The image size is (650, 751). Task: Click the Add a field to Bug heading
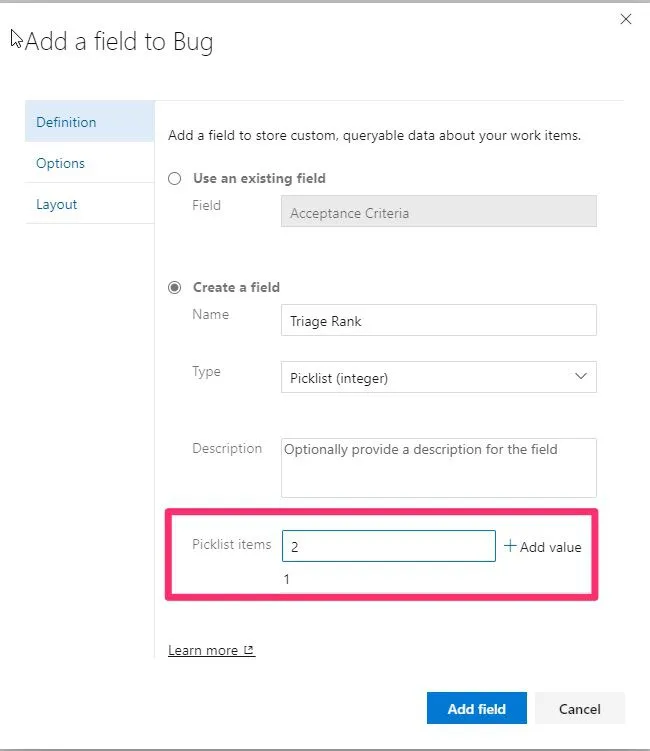pyautogui.click(x=119, y=42)
